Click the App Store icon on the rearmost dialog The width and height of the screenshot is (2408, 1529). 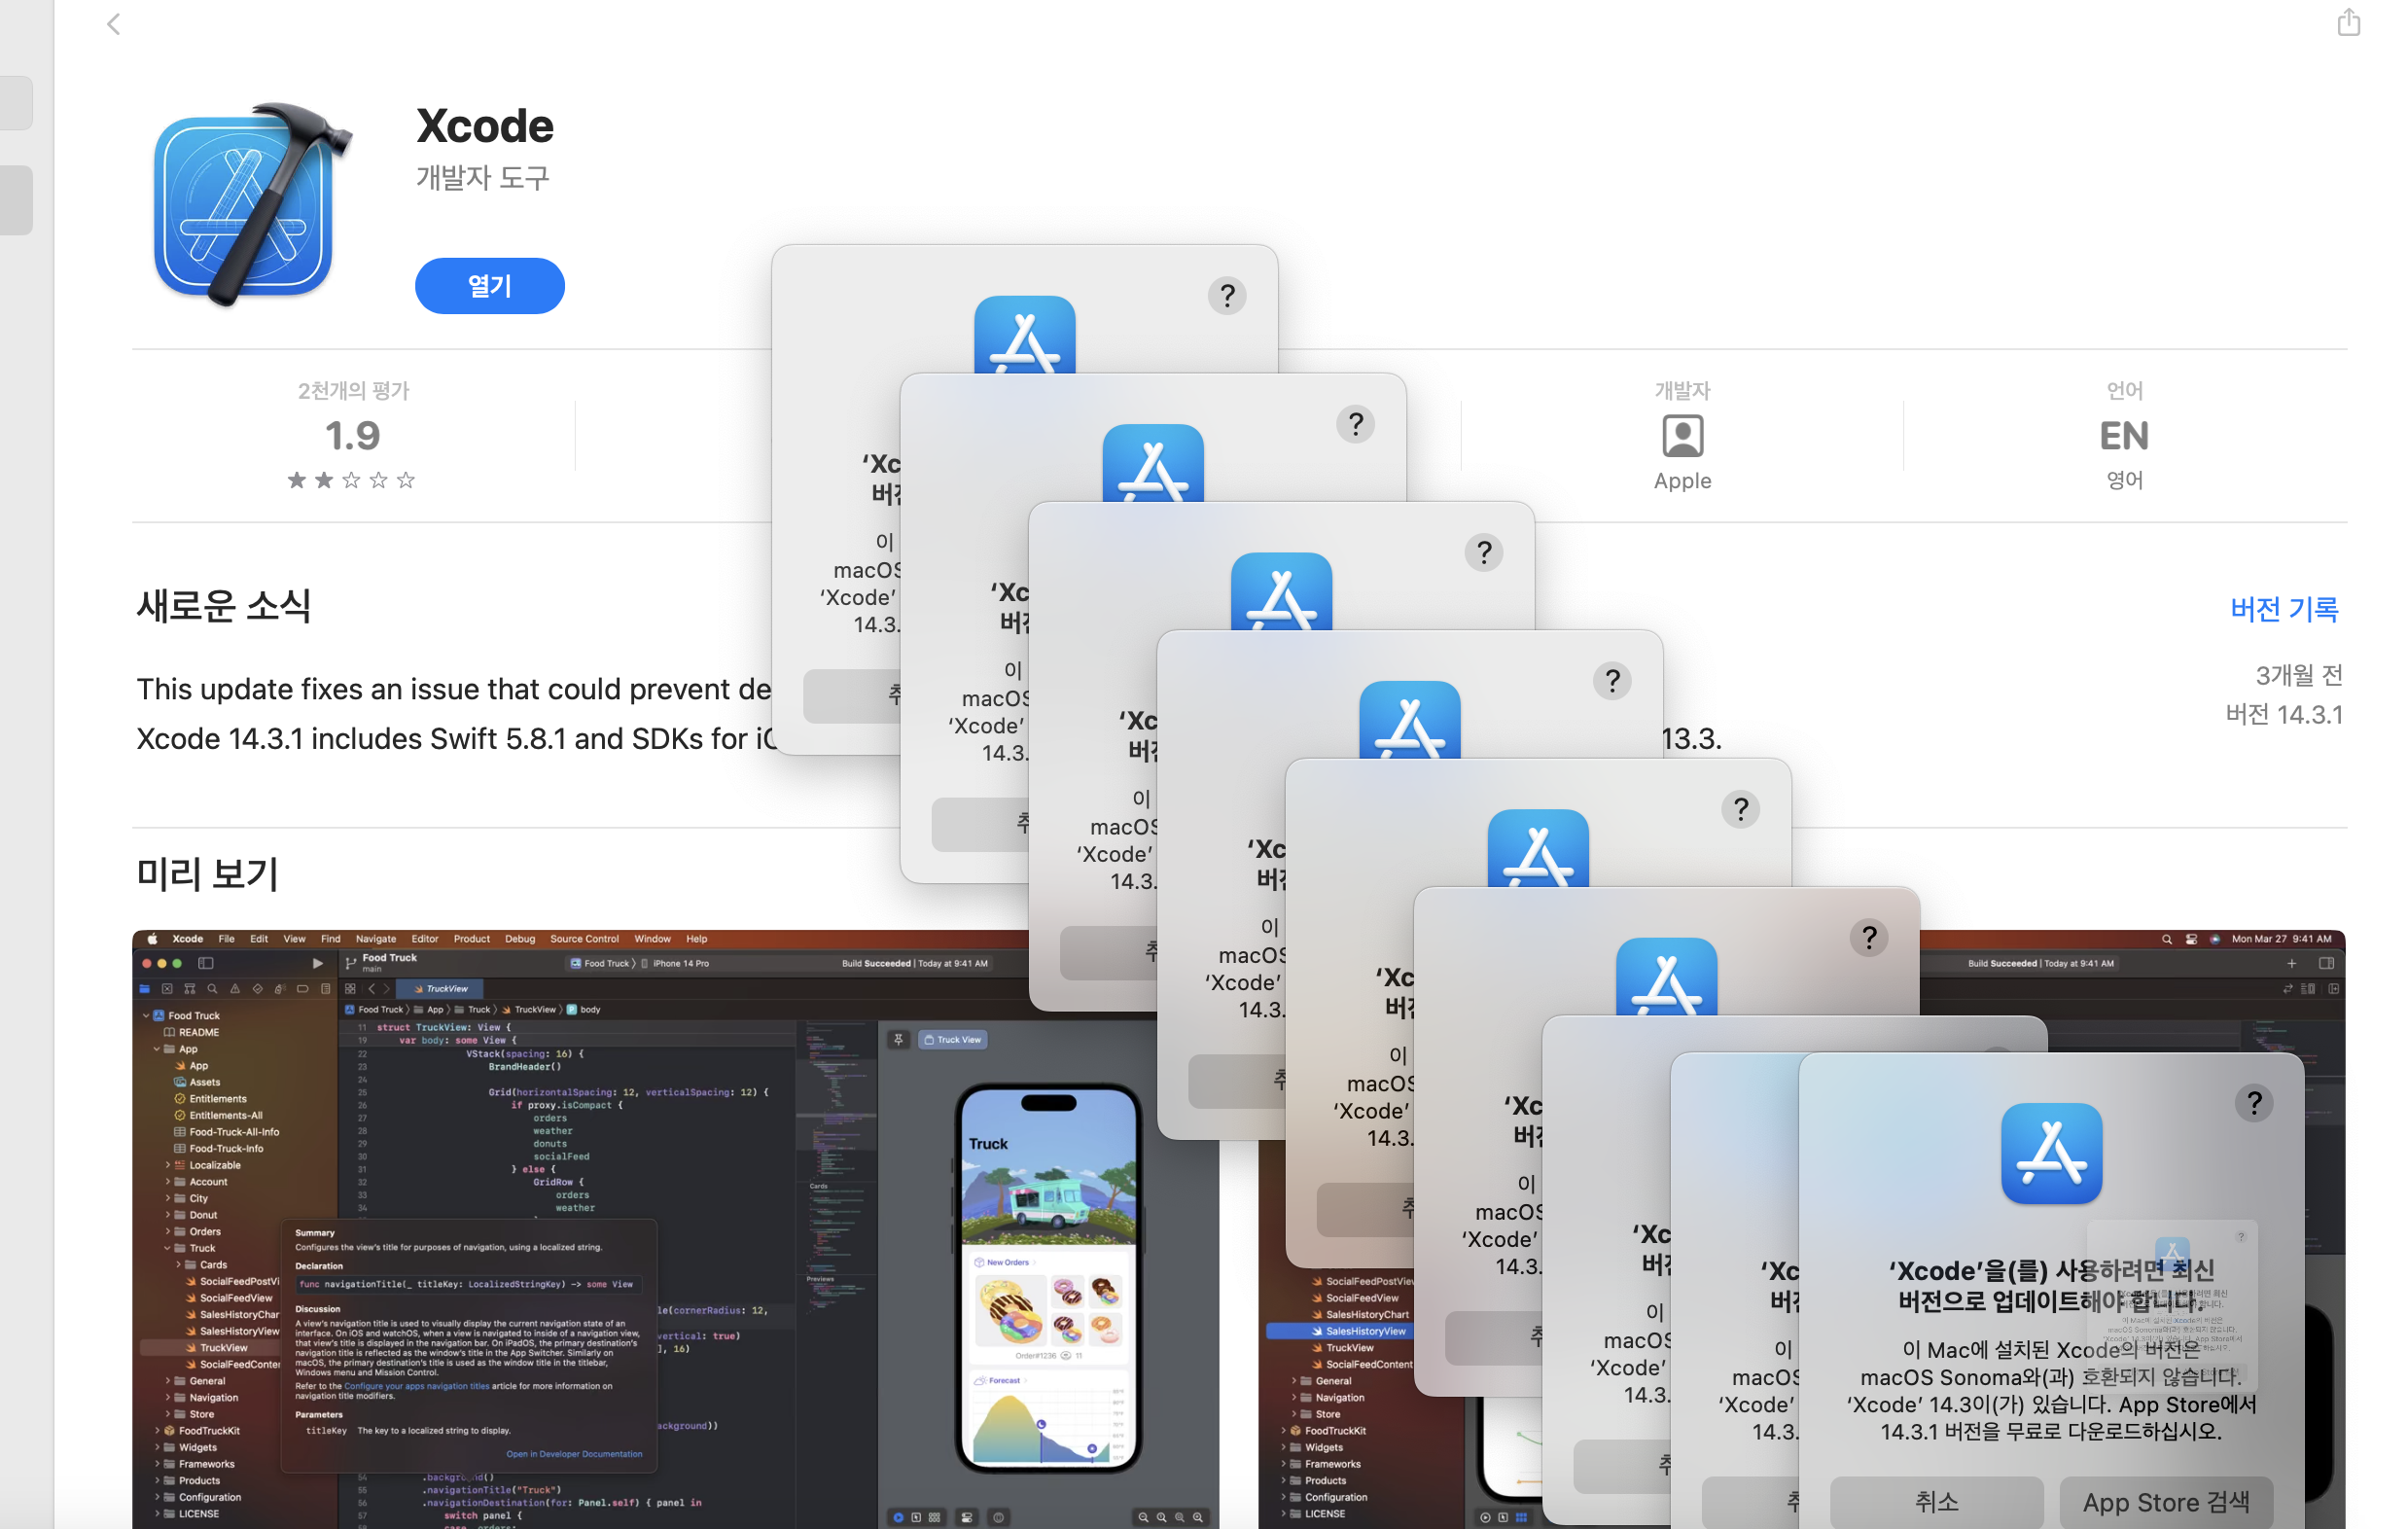click(1024, 335)
